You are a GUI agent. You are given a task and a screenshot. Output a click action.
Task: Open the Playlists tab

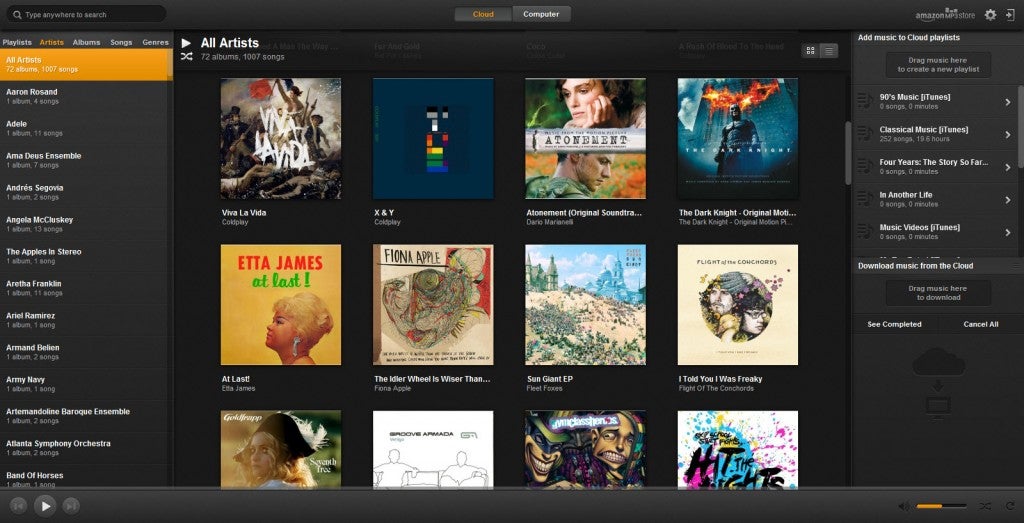[x=17, y=42]
